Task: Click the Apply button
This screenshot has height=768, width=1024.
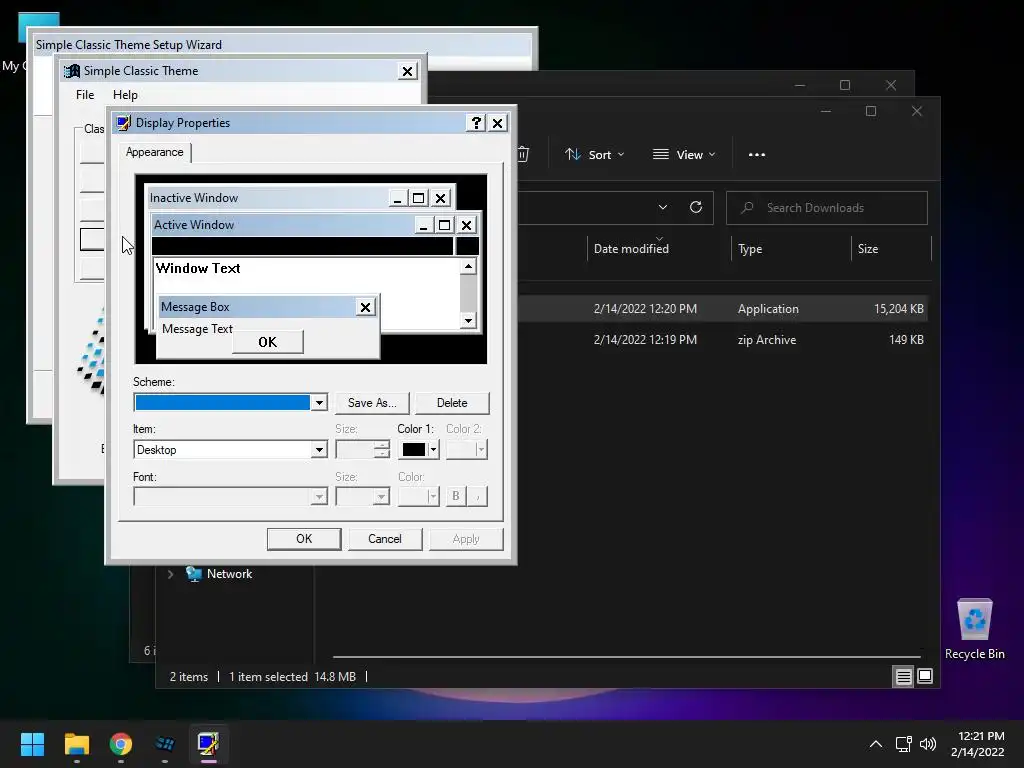Action: (x=466, y=539)
